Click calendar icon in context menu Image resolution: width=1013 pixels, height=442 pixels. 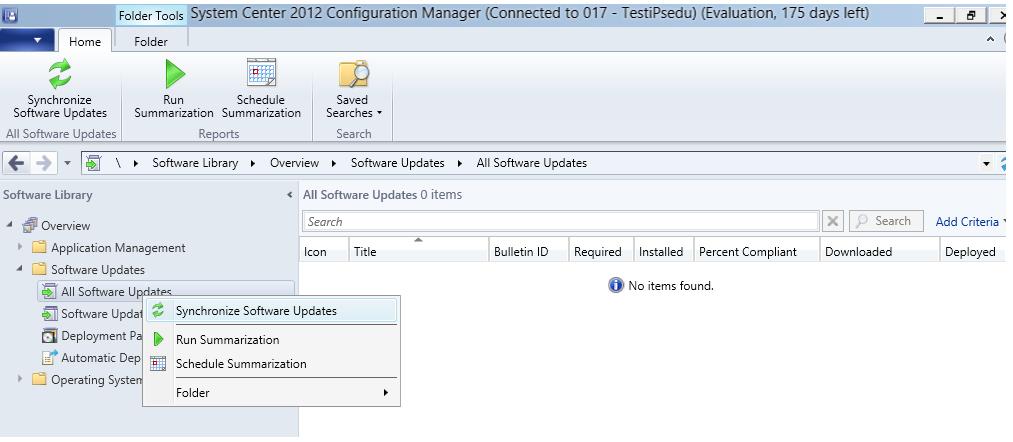coord(158,364)
